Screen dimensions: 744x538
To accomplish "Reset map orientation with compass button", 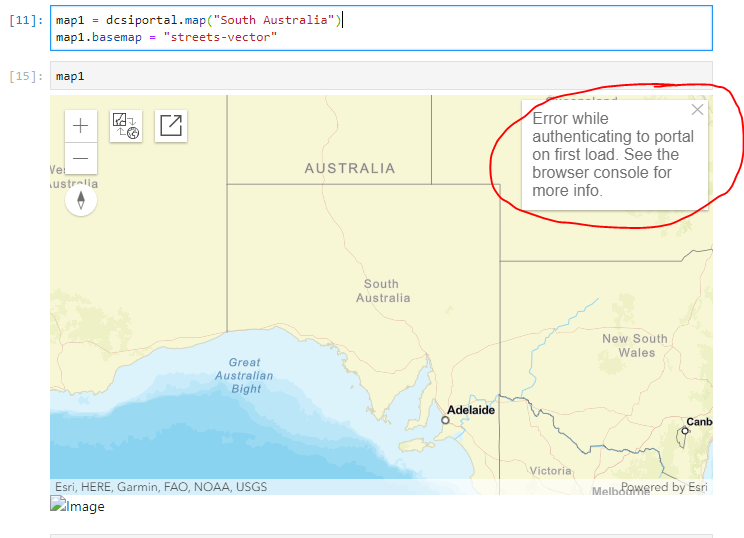I will (x=81, y=200).
